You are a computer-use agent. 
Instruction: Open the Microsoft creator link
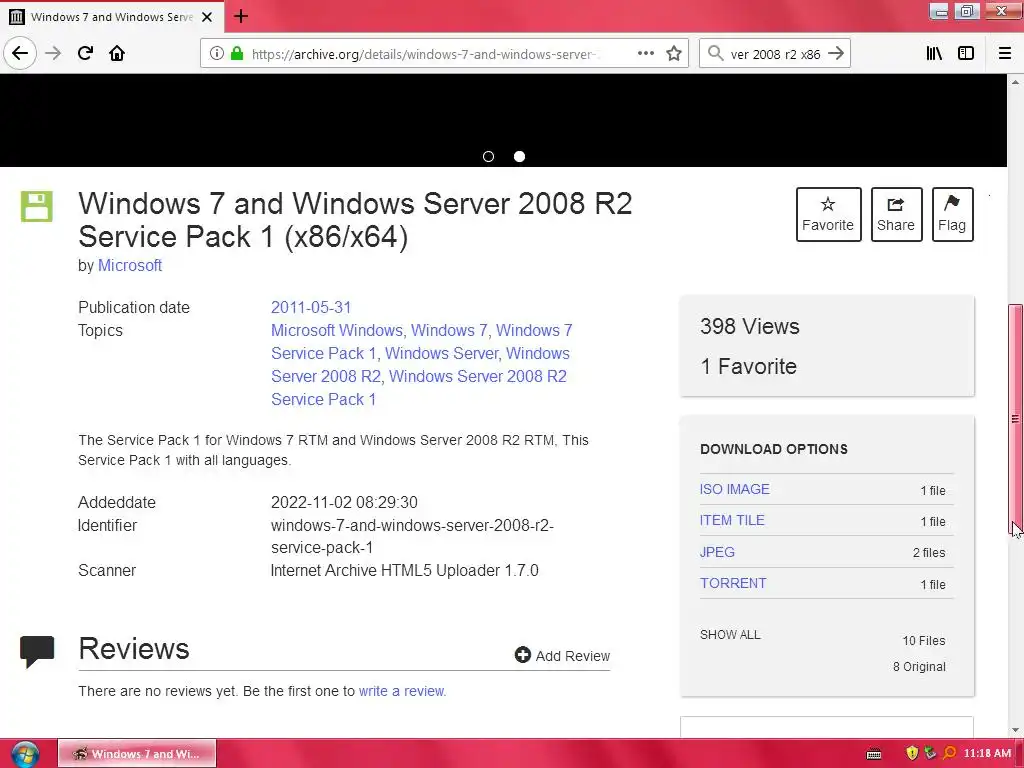pyautogui.click(x=129, y=266)
